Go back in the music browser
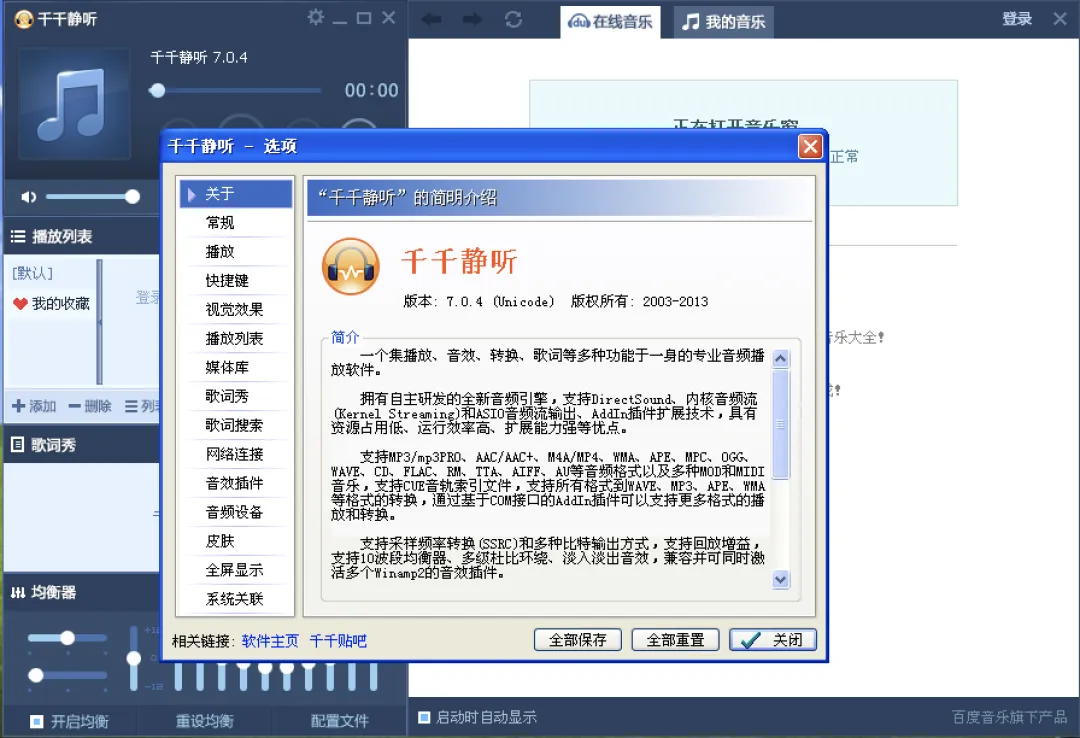Screen dimensions: 1080x738 click(432, 20)
